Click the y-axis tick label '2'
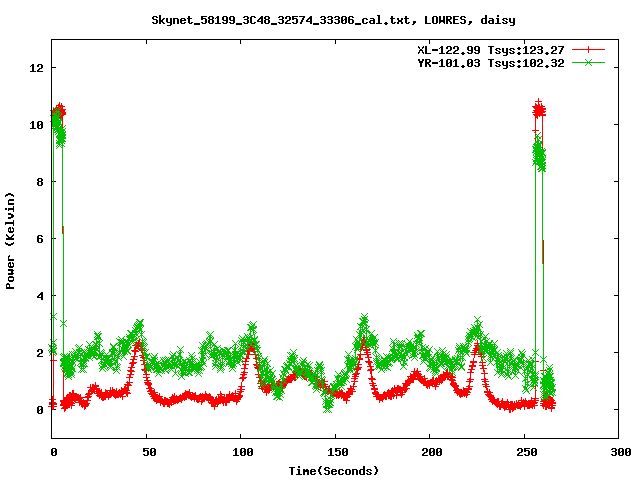This screenshot has width=640, height=480. click(40, 353)
